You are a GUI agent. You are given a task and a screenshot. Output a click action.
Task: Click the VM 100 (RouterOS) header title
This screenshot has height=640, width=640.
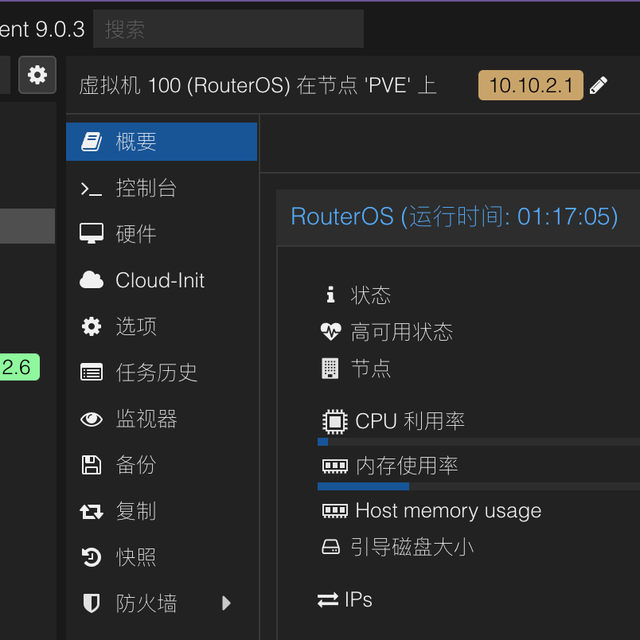pyautogui.click(x=258, y=86)
